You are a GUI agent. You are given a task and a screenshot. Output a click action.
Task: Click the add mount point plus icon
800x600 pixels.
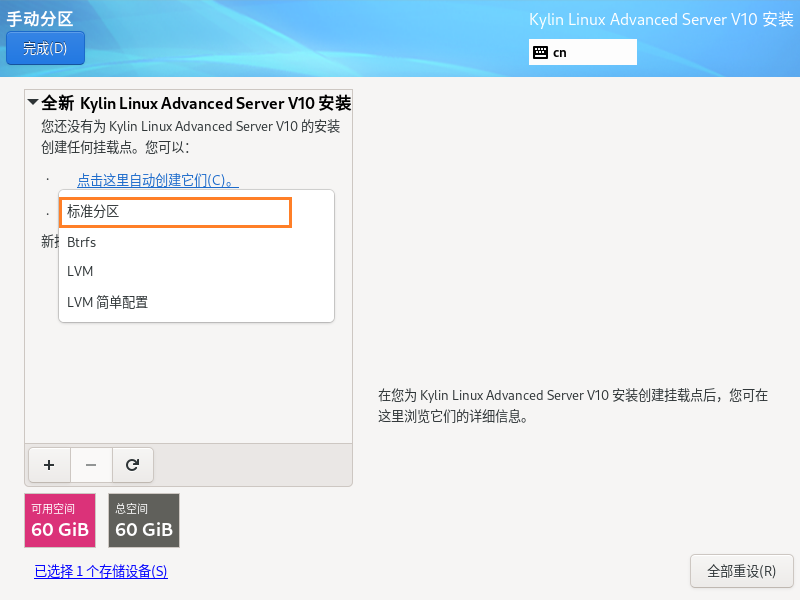(x=49, y=465)
